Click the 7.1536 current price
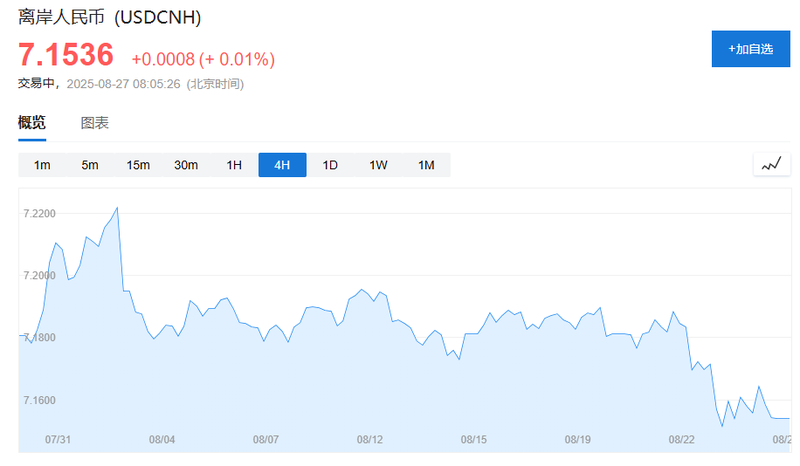This screenshot has height=466, width=800. 66,55
